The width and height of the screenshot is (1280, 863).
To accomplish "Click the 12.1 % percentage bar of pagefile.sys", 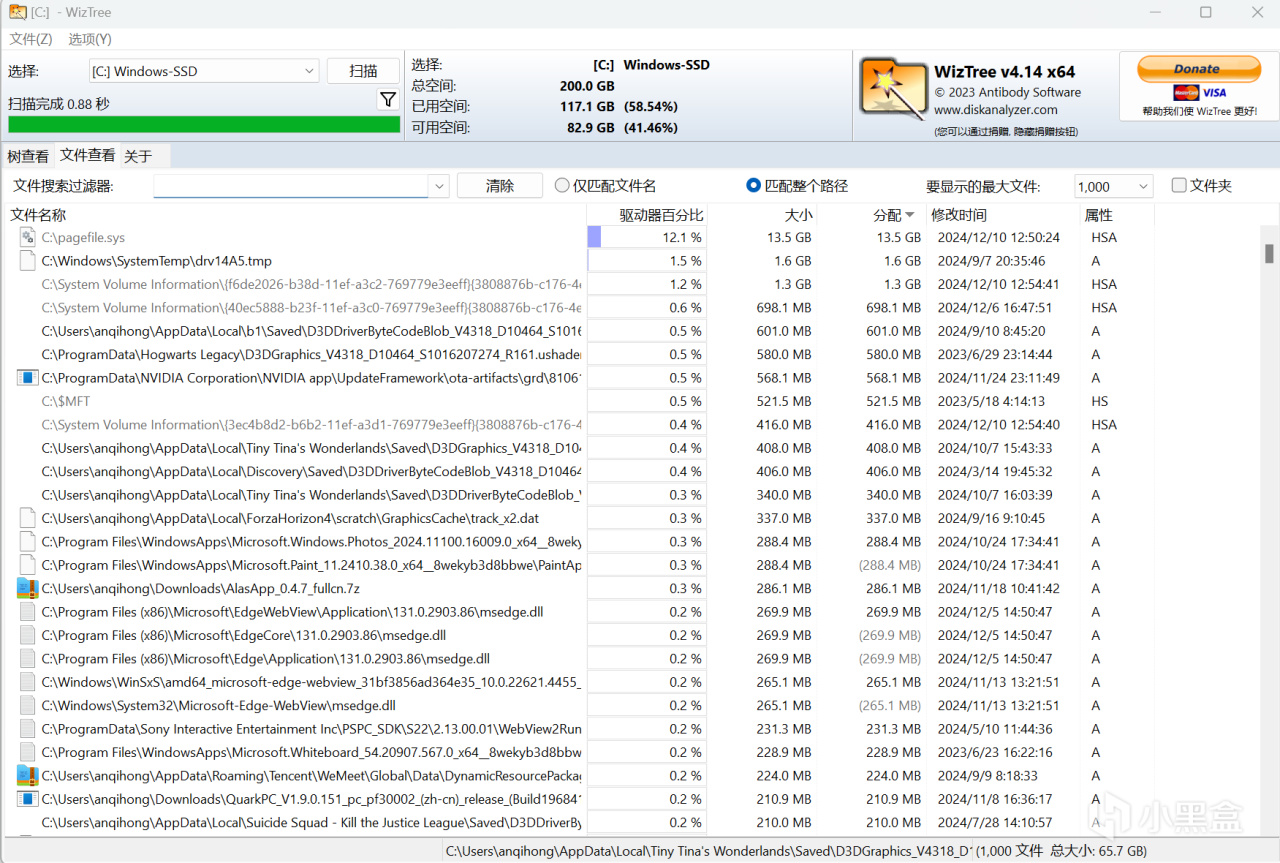I will [646, 237].
